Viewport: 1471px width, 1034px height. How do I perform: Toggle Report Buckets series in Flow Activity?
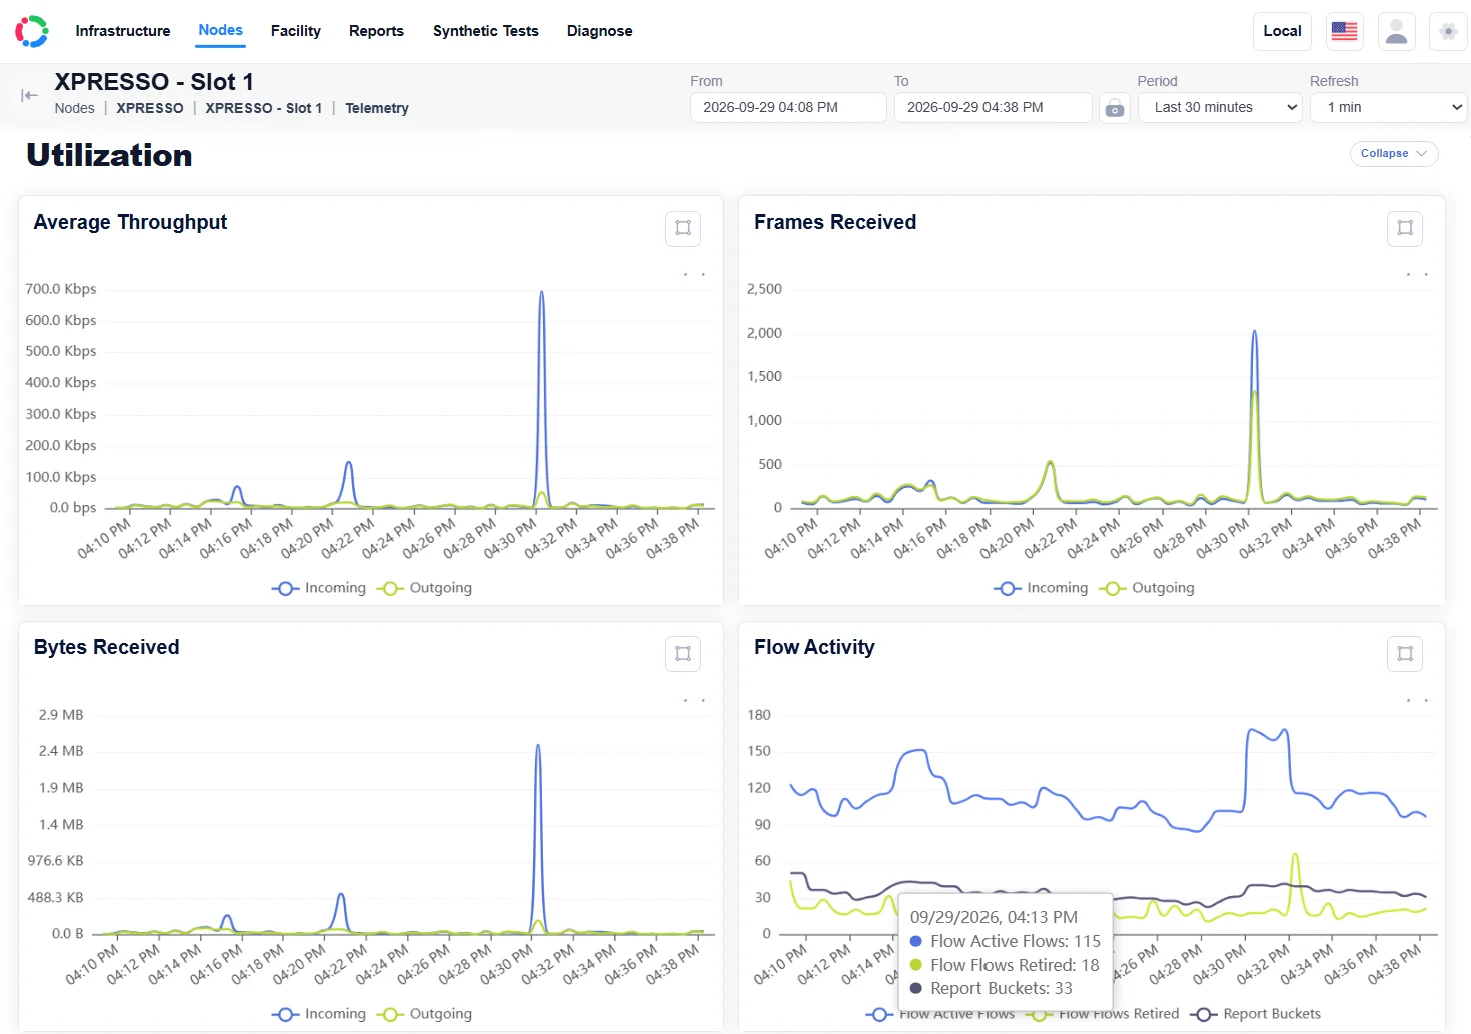pos(1256,1014)
